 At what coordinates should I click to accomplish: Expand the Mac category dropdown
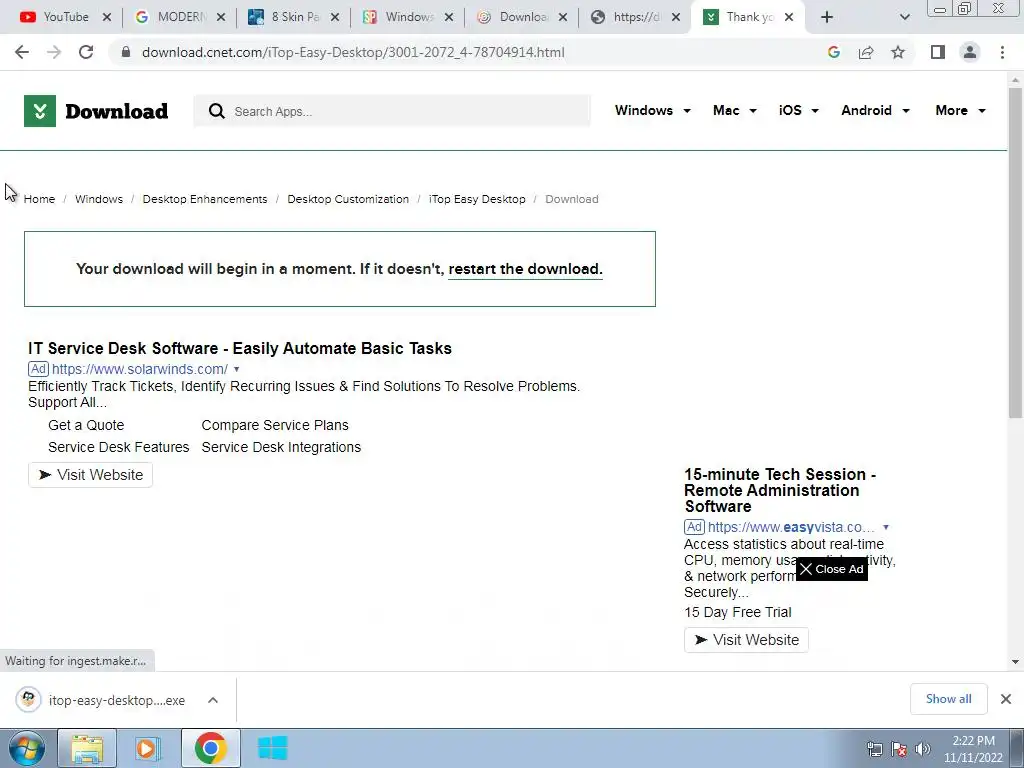[735, 110]
